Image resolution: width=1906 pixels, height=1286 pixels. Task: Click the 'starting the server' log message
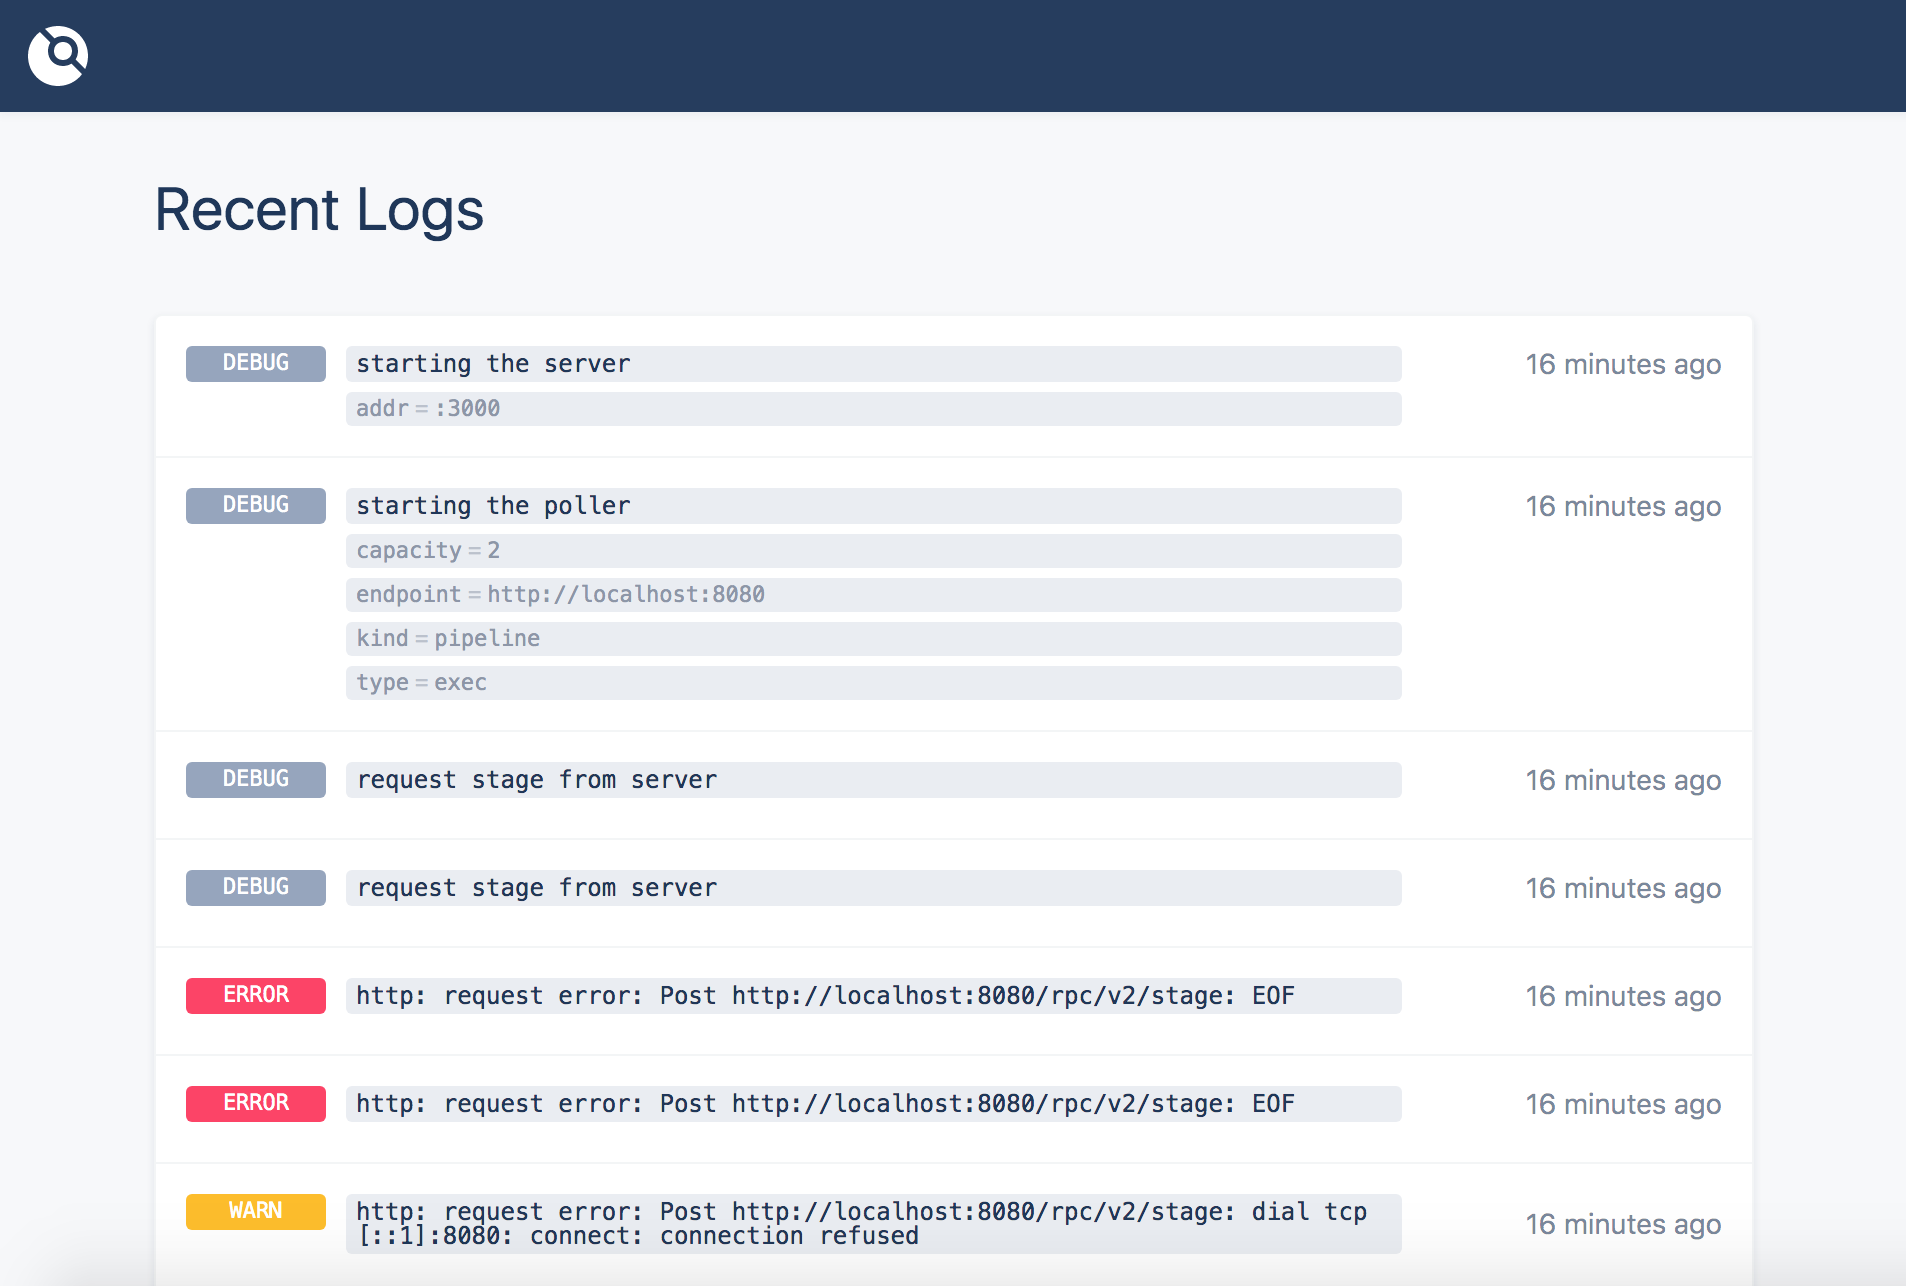click(873, 364)
